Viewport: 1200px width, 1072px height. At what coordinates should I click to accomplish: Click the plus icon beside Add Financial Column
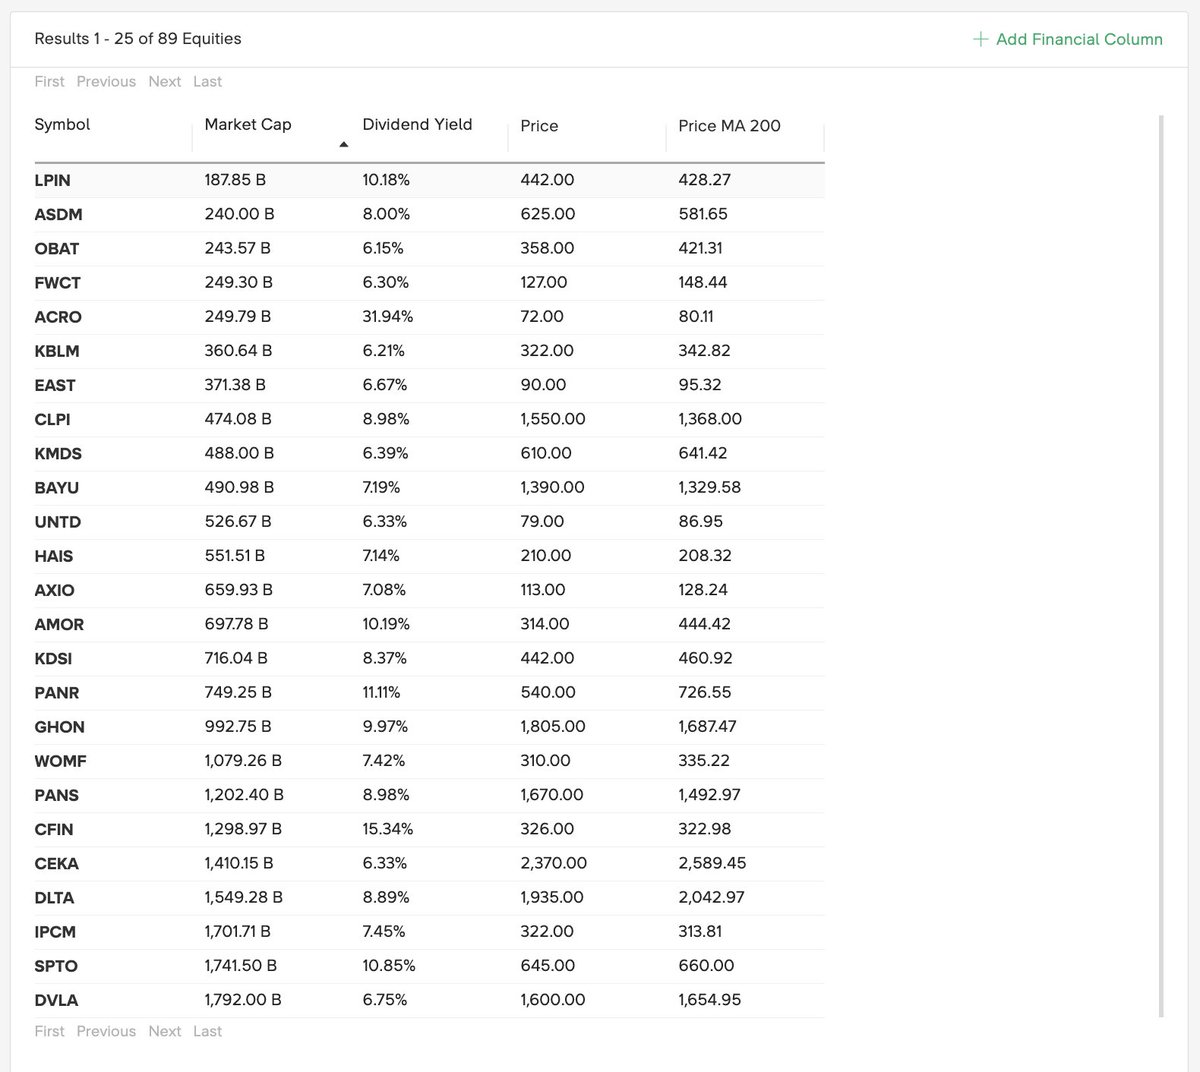(x=980, y=39)
